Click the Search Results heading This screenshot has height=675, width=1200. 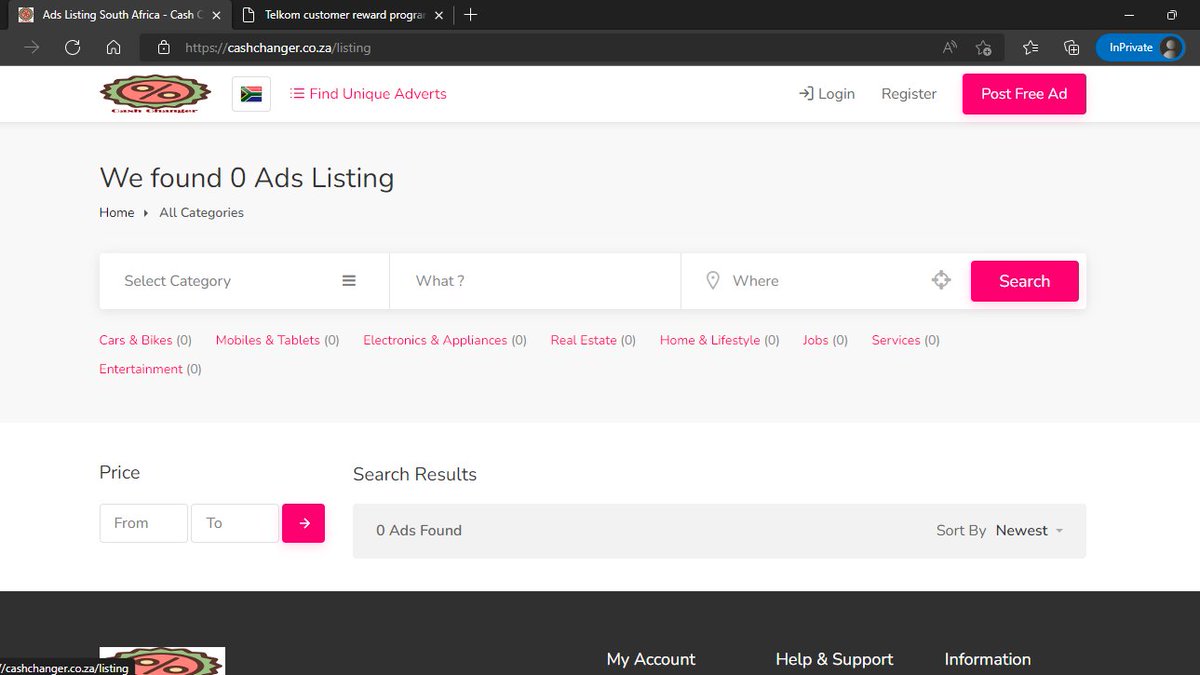(x=415, y=474)
